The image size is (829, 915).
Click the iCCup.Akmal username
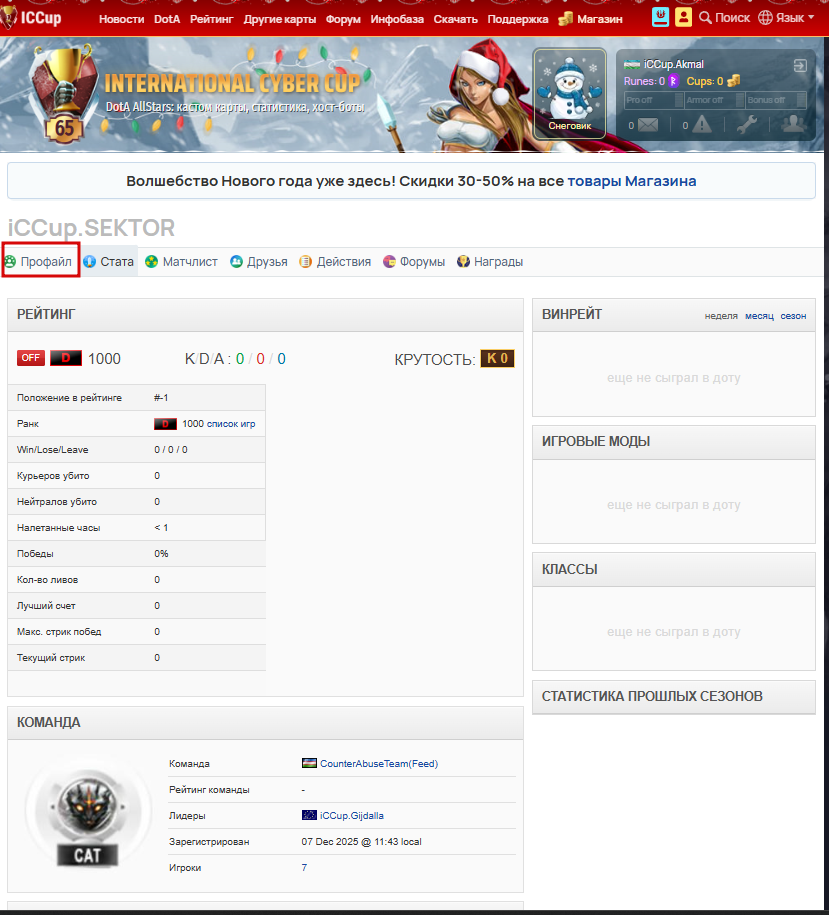(673, 64)
